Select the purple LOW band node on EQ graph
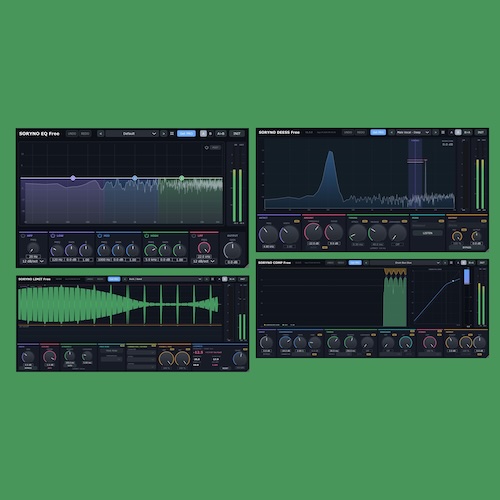 coord(73,178)
